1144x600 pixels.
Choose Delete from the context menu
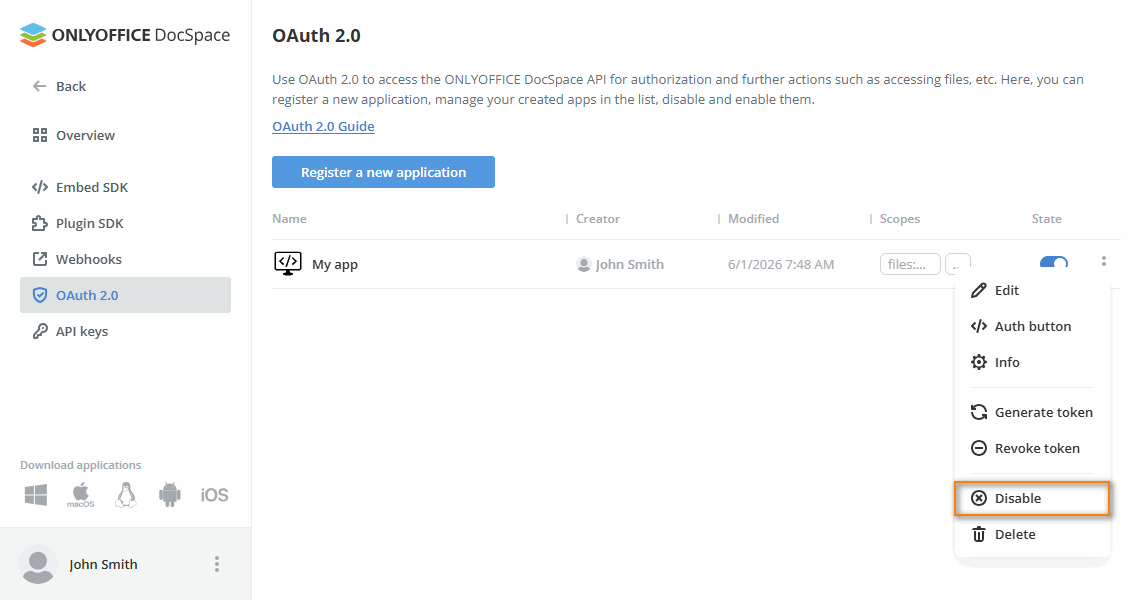click(x=1032, y=534)
